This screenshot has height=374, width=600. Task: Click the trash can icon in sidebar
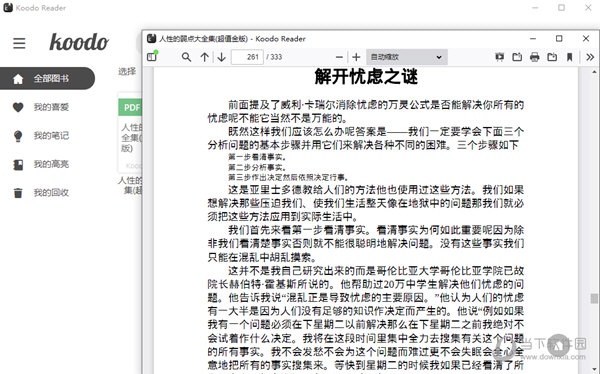[18, 193]
